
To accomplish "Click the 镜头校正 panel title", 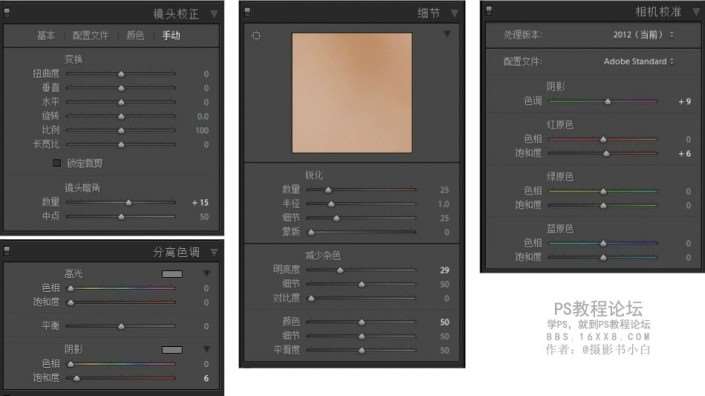I will click(x=176, y=14).
